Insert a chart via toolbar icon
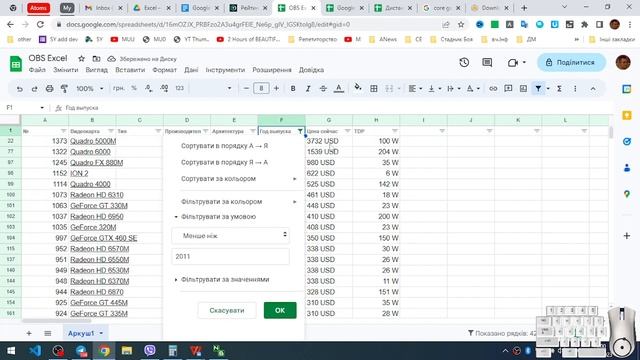 tap(523, 89)
